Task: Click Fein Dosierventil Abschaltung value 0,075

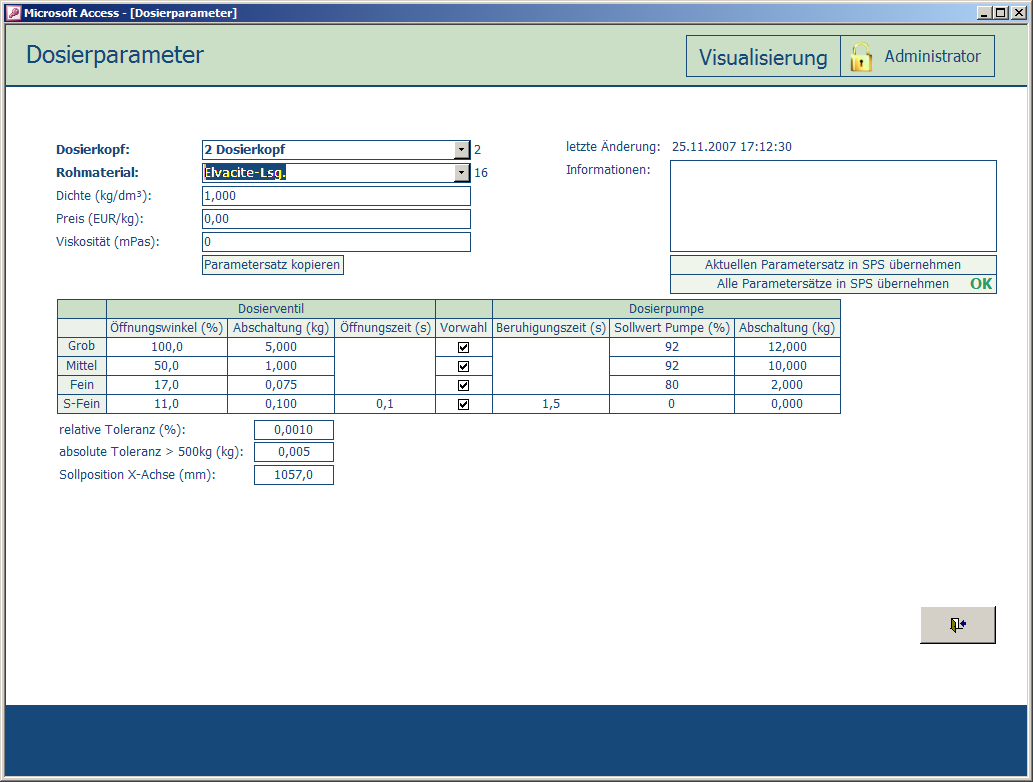Action: point(281,385)
